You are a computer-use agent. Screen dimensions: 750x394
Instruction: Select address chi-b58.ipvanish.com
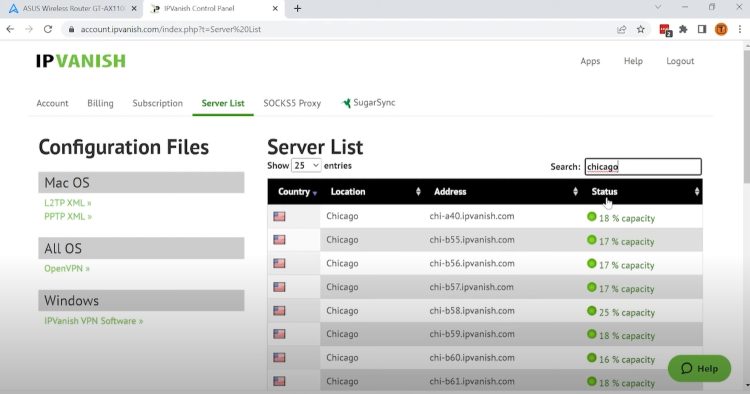472,311
